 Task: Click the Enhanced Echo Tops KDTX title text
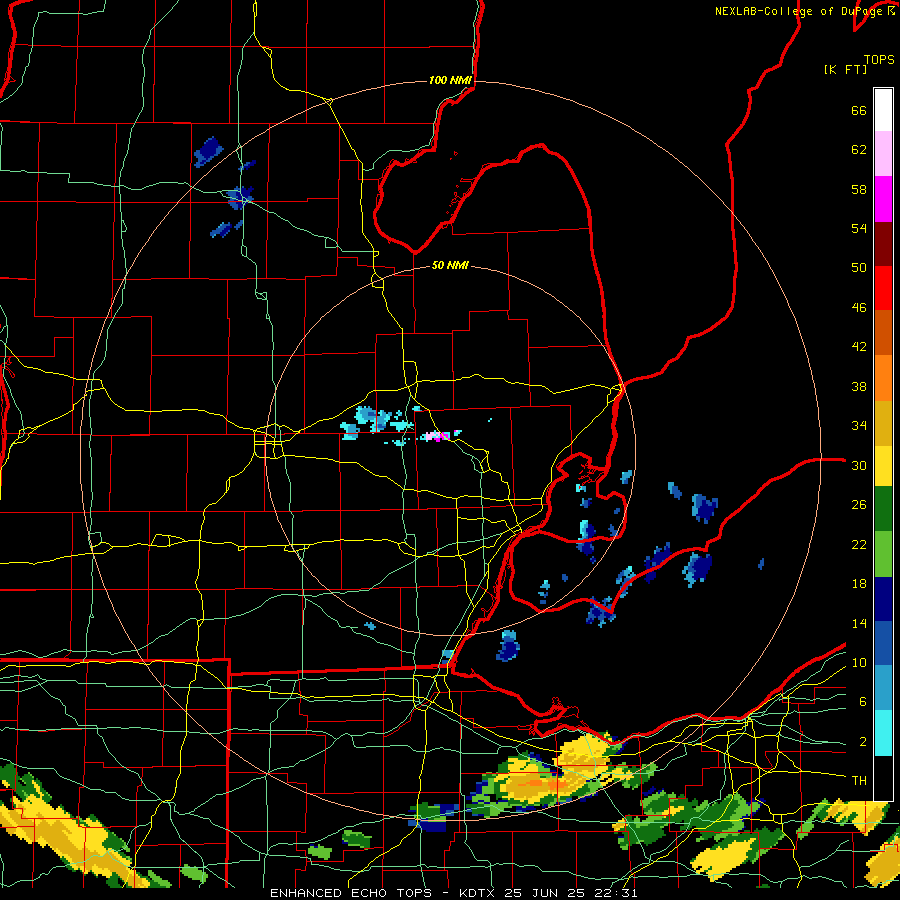[x=453, y=893]
